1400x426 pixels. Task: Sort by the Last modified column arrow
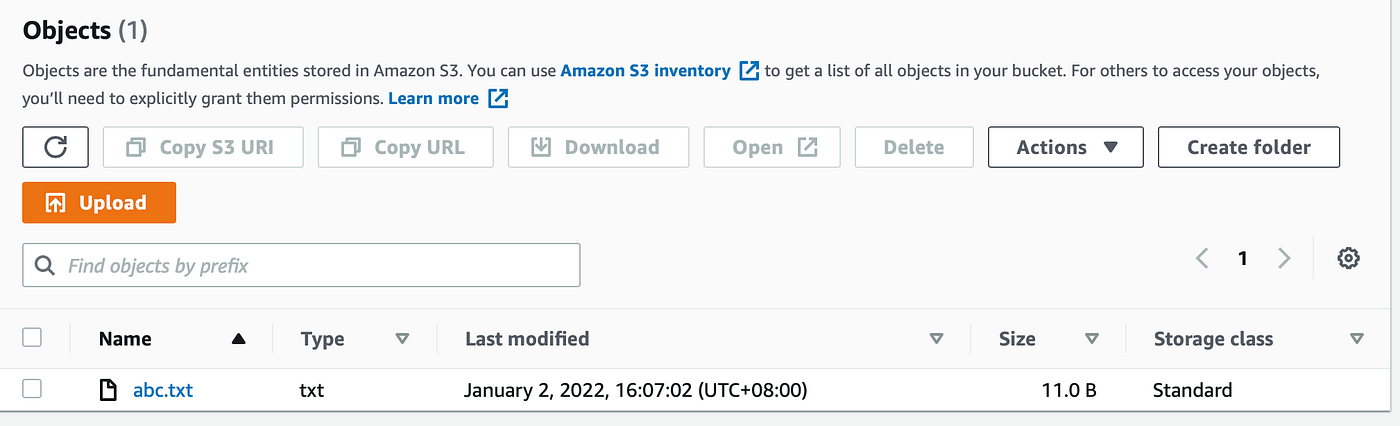936,339
